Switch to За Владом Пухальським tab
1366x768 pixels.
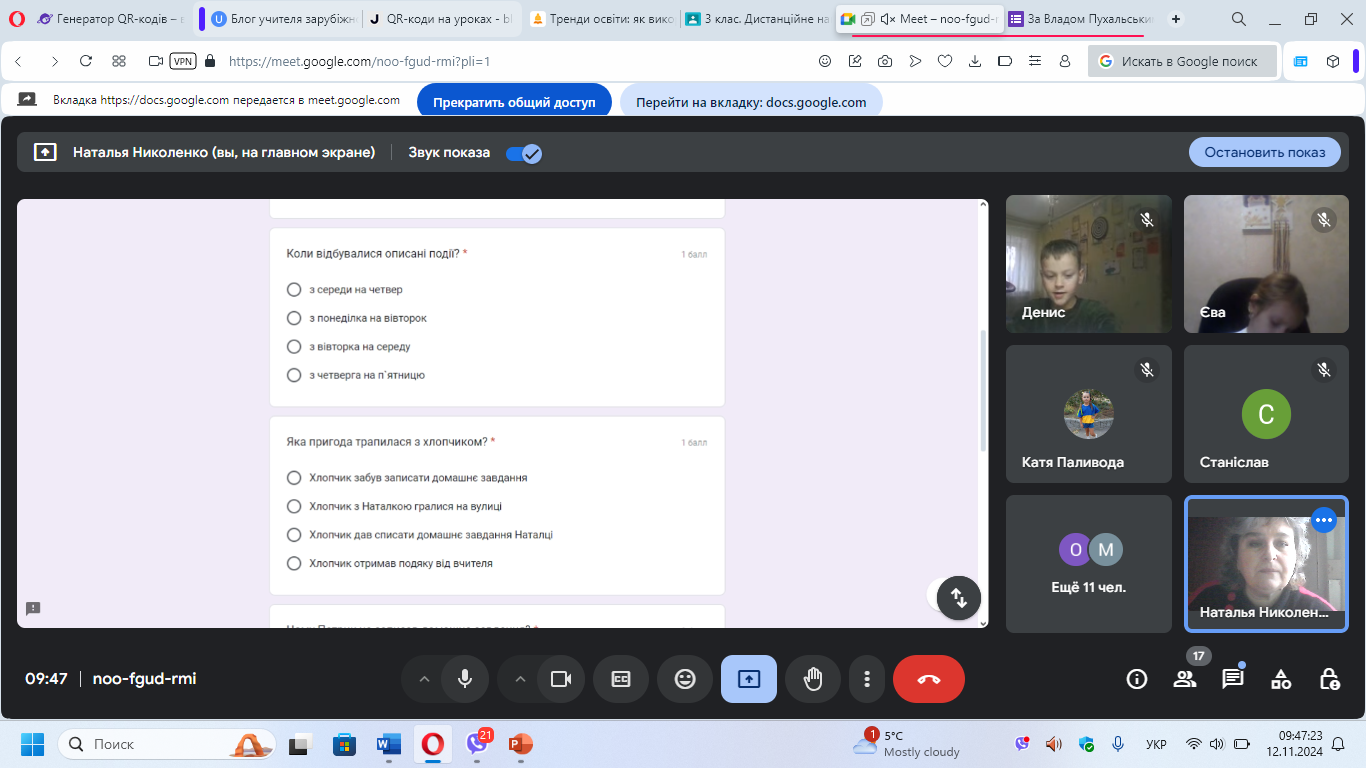[1080, 19]
